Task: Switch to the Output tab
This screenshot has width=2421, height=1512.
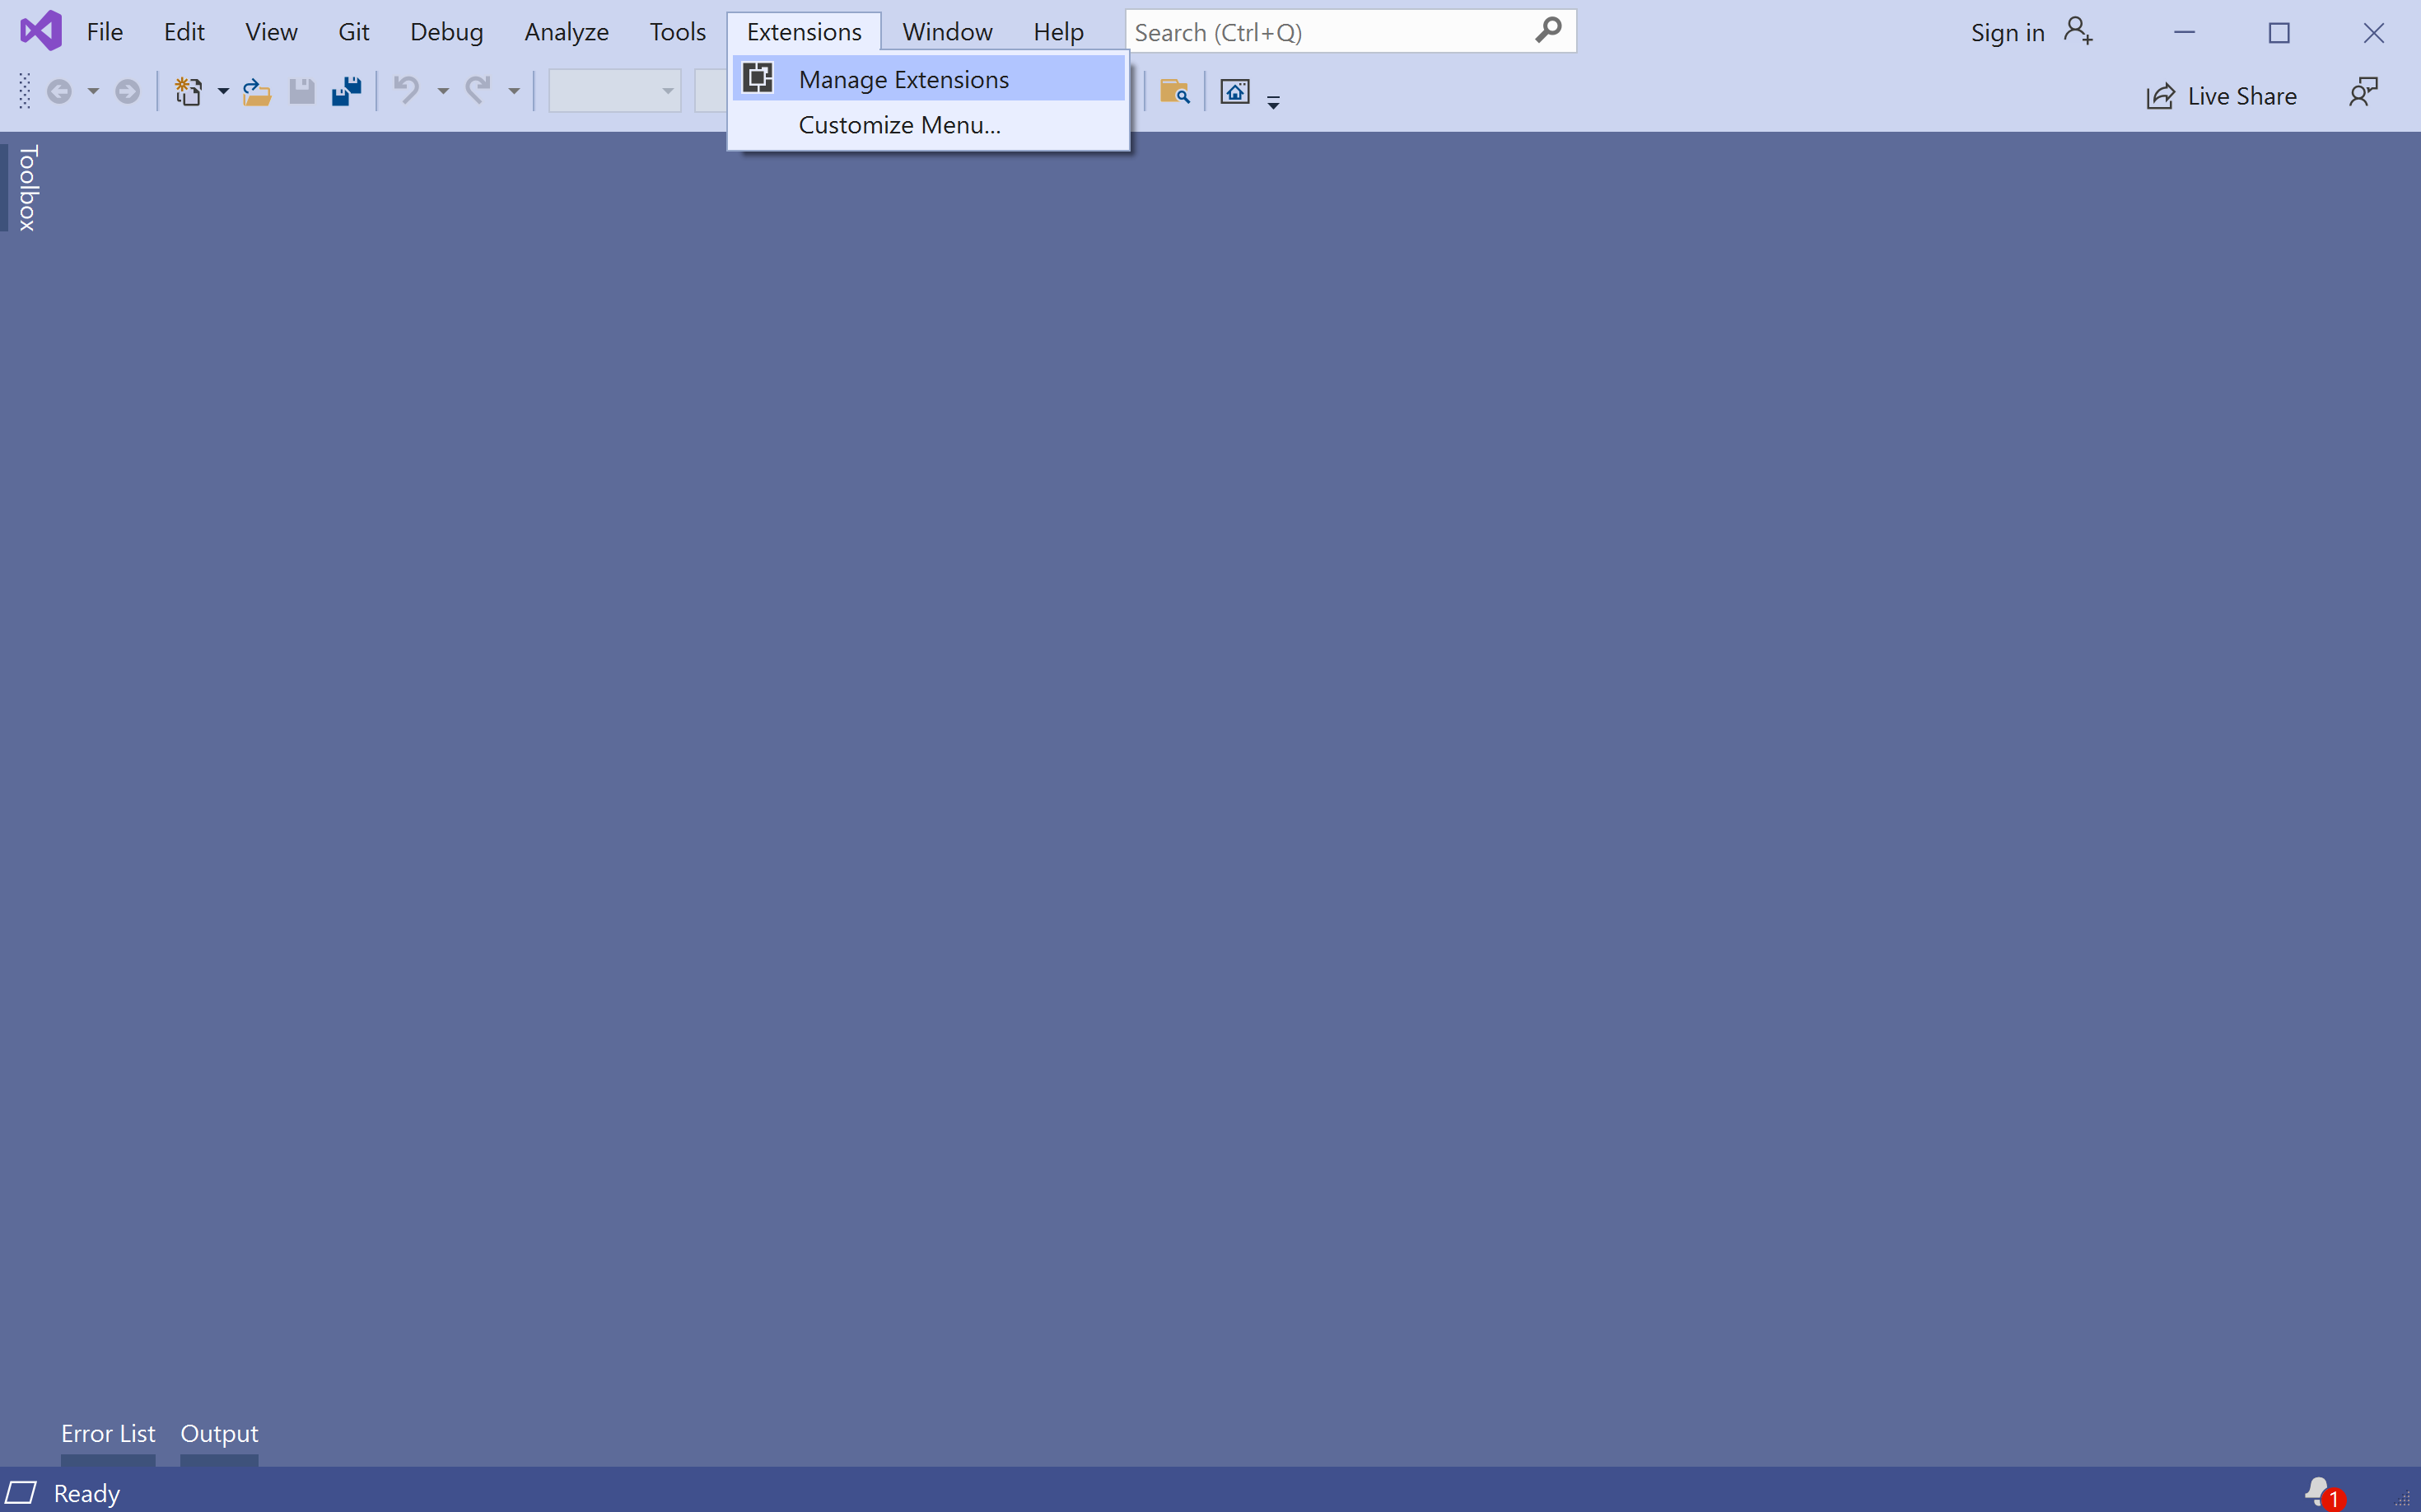Action: pos(218,1432)
